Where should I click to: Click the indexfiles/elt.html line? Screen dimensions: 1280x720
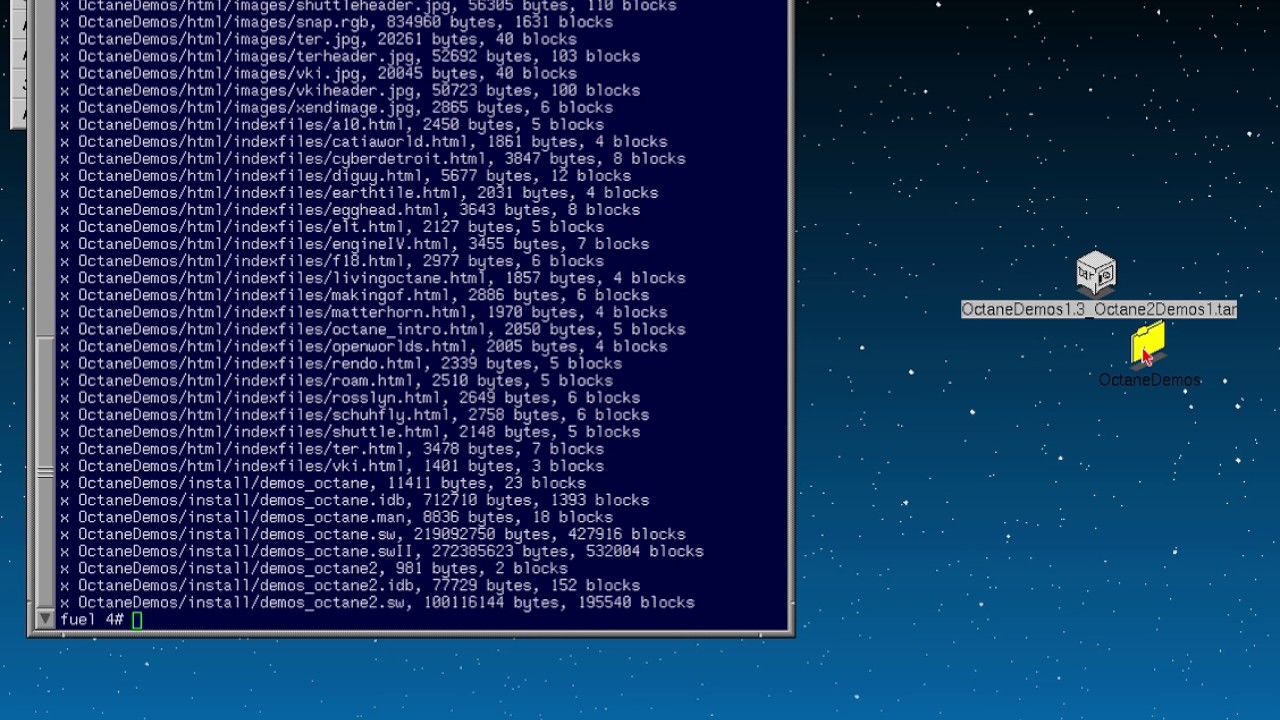coord(331,229)
